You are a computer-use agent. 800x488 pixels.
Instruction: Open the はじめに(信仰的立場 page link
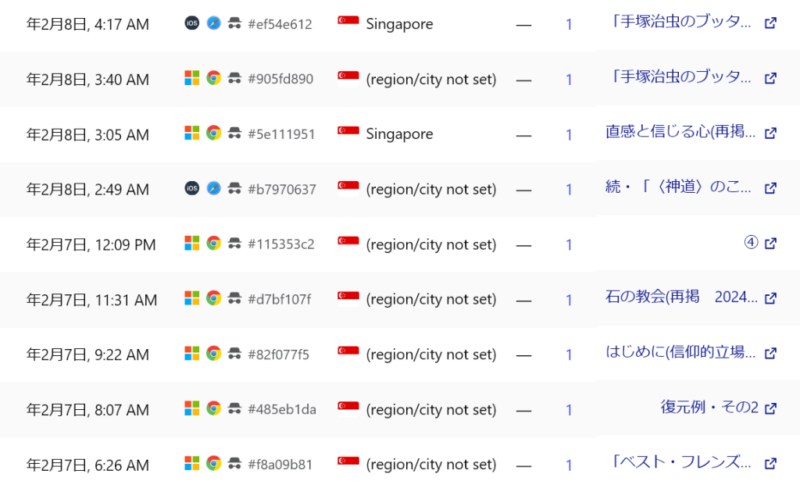tap(680, 353)
